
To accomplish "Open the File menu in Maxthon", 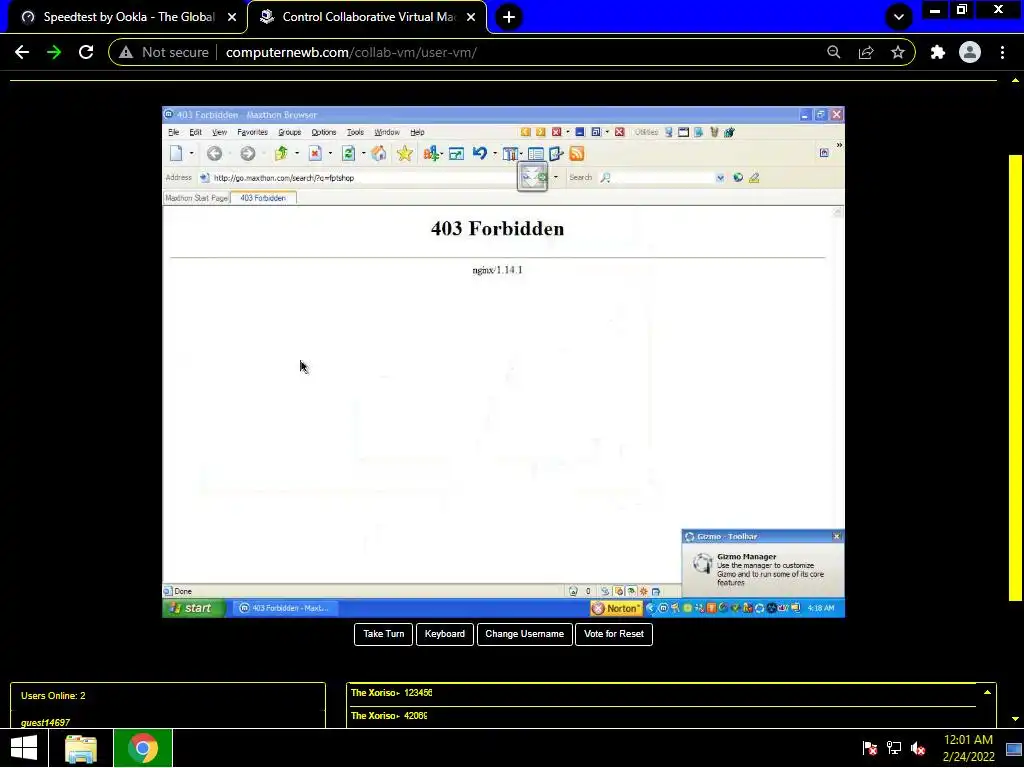I will click(x=174, y=132).
